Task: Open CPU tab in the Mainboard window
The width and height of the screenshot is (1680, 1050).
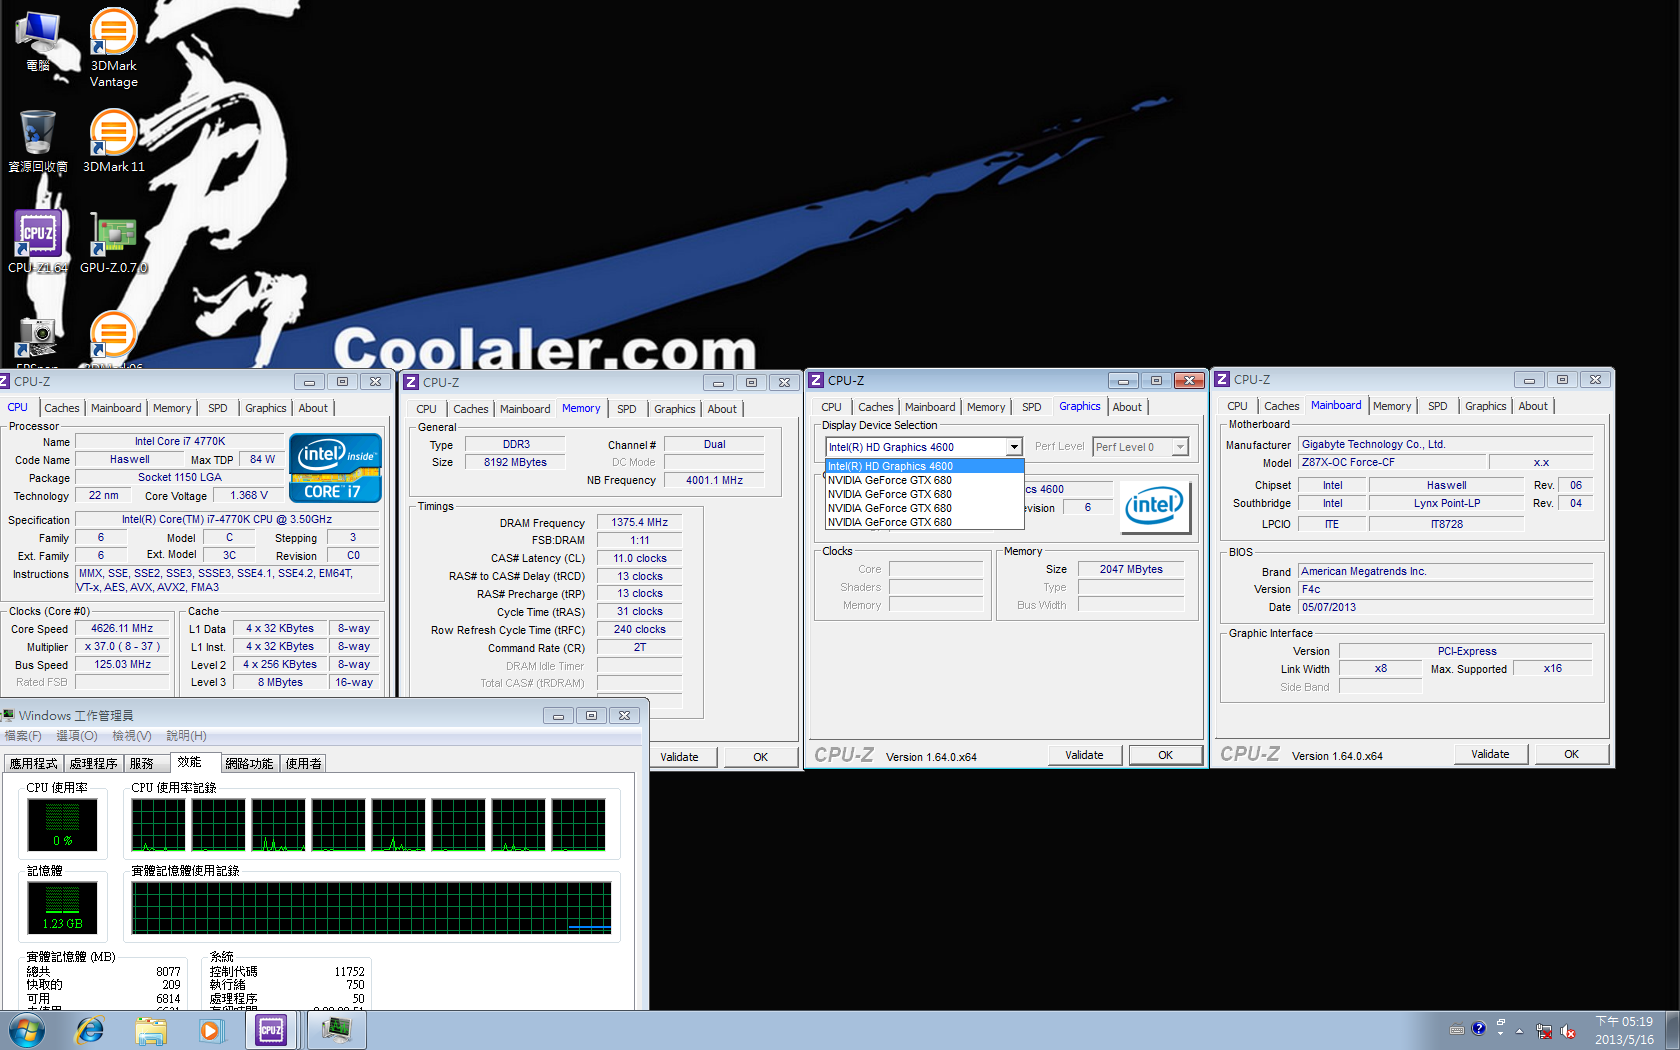Action: click(x=1237, y=406)
